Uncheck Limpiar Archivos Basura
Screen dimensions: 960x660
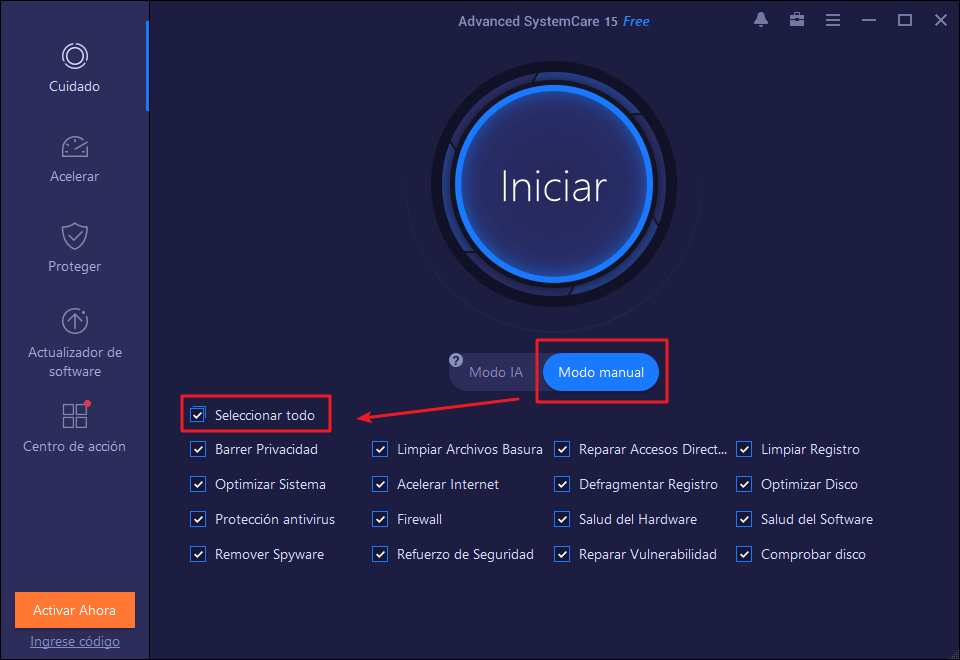click(x=380, y=449)
